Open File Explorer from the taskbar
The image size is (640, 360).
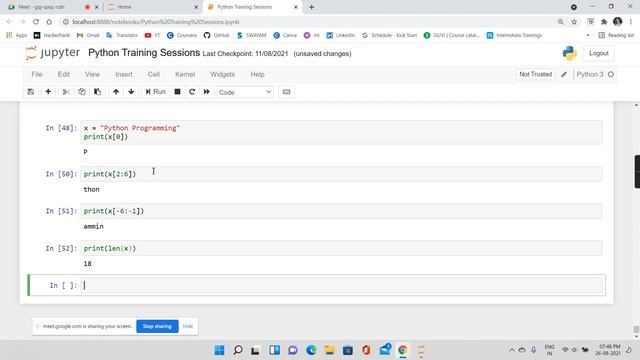click(x=329, y=350)
